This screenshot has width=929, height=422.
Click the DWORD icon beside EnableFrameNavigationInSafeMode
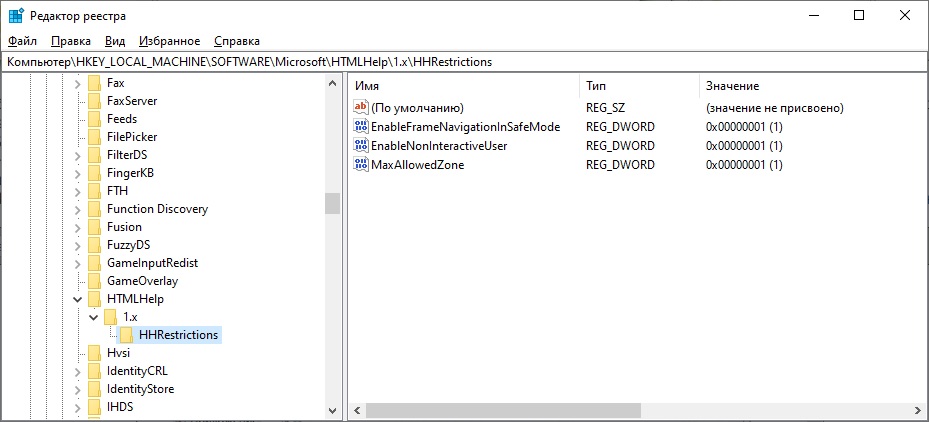pyautogui.click(x=361, y=127)
